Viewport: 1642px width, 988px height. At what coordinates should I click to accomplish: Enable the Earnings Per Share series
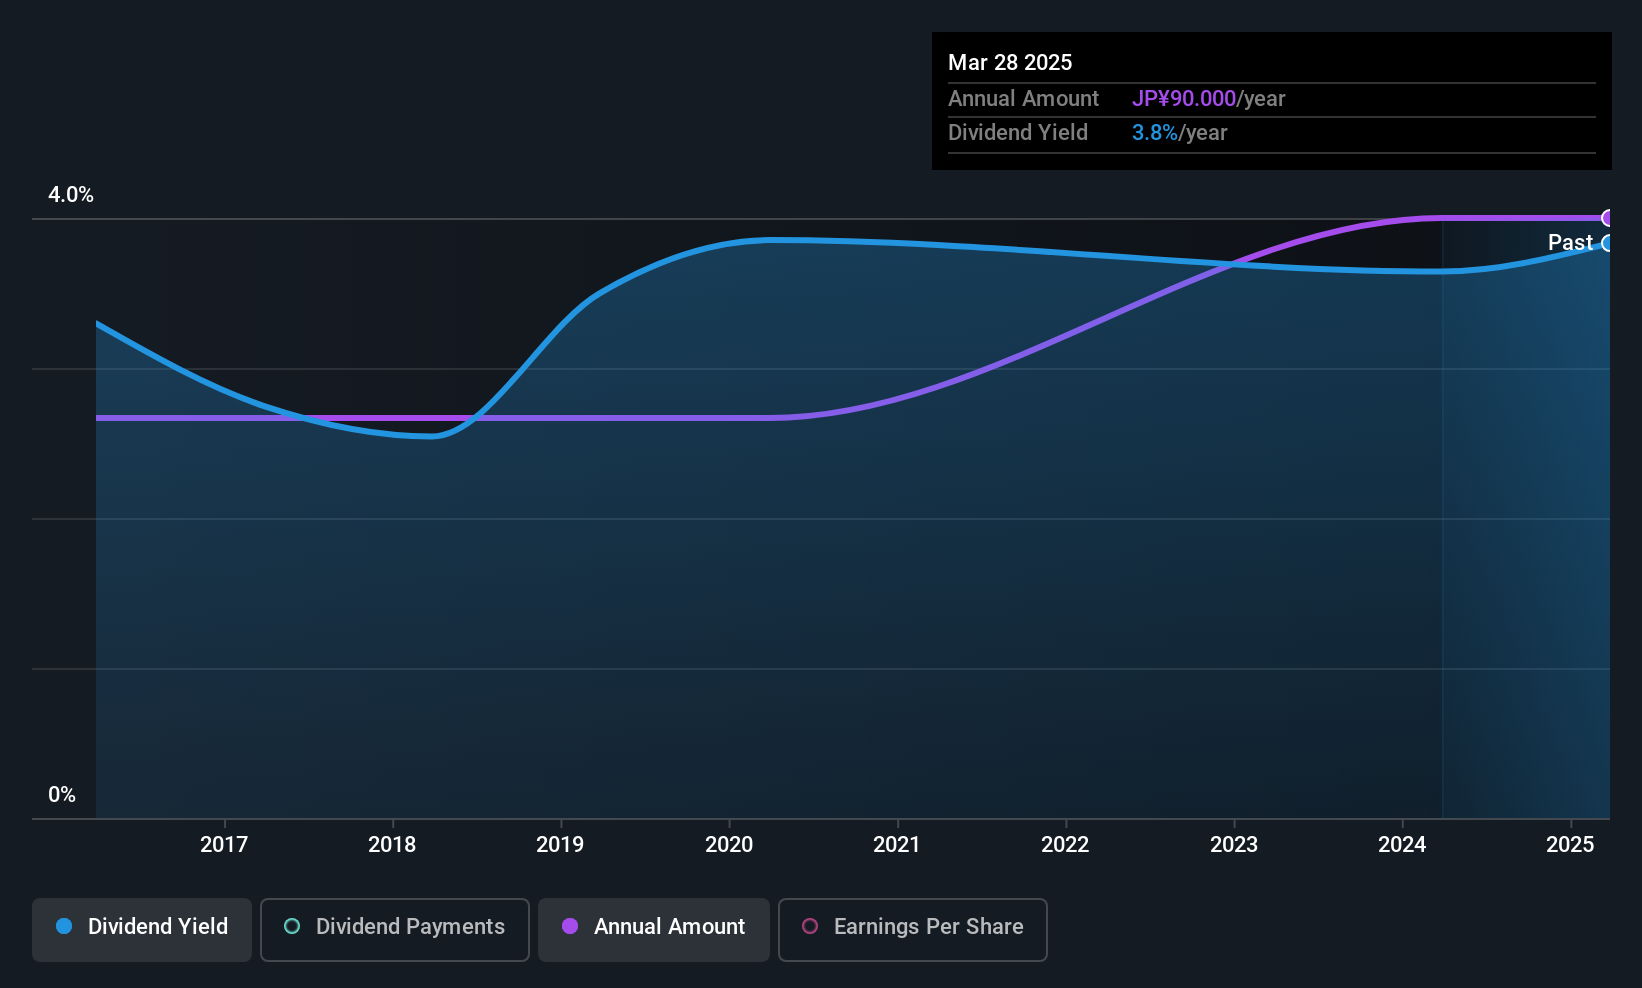click(912, 930)
